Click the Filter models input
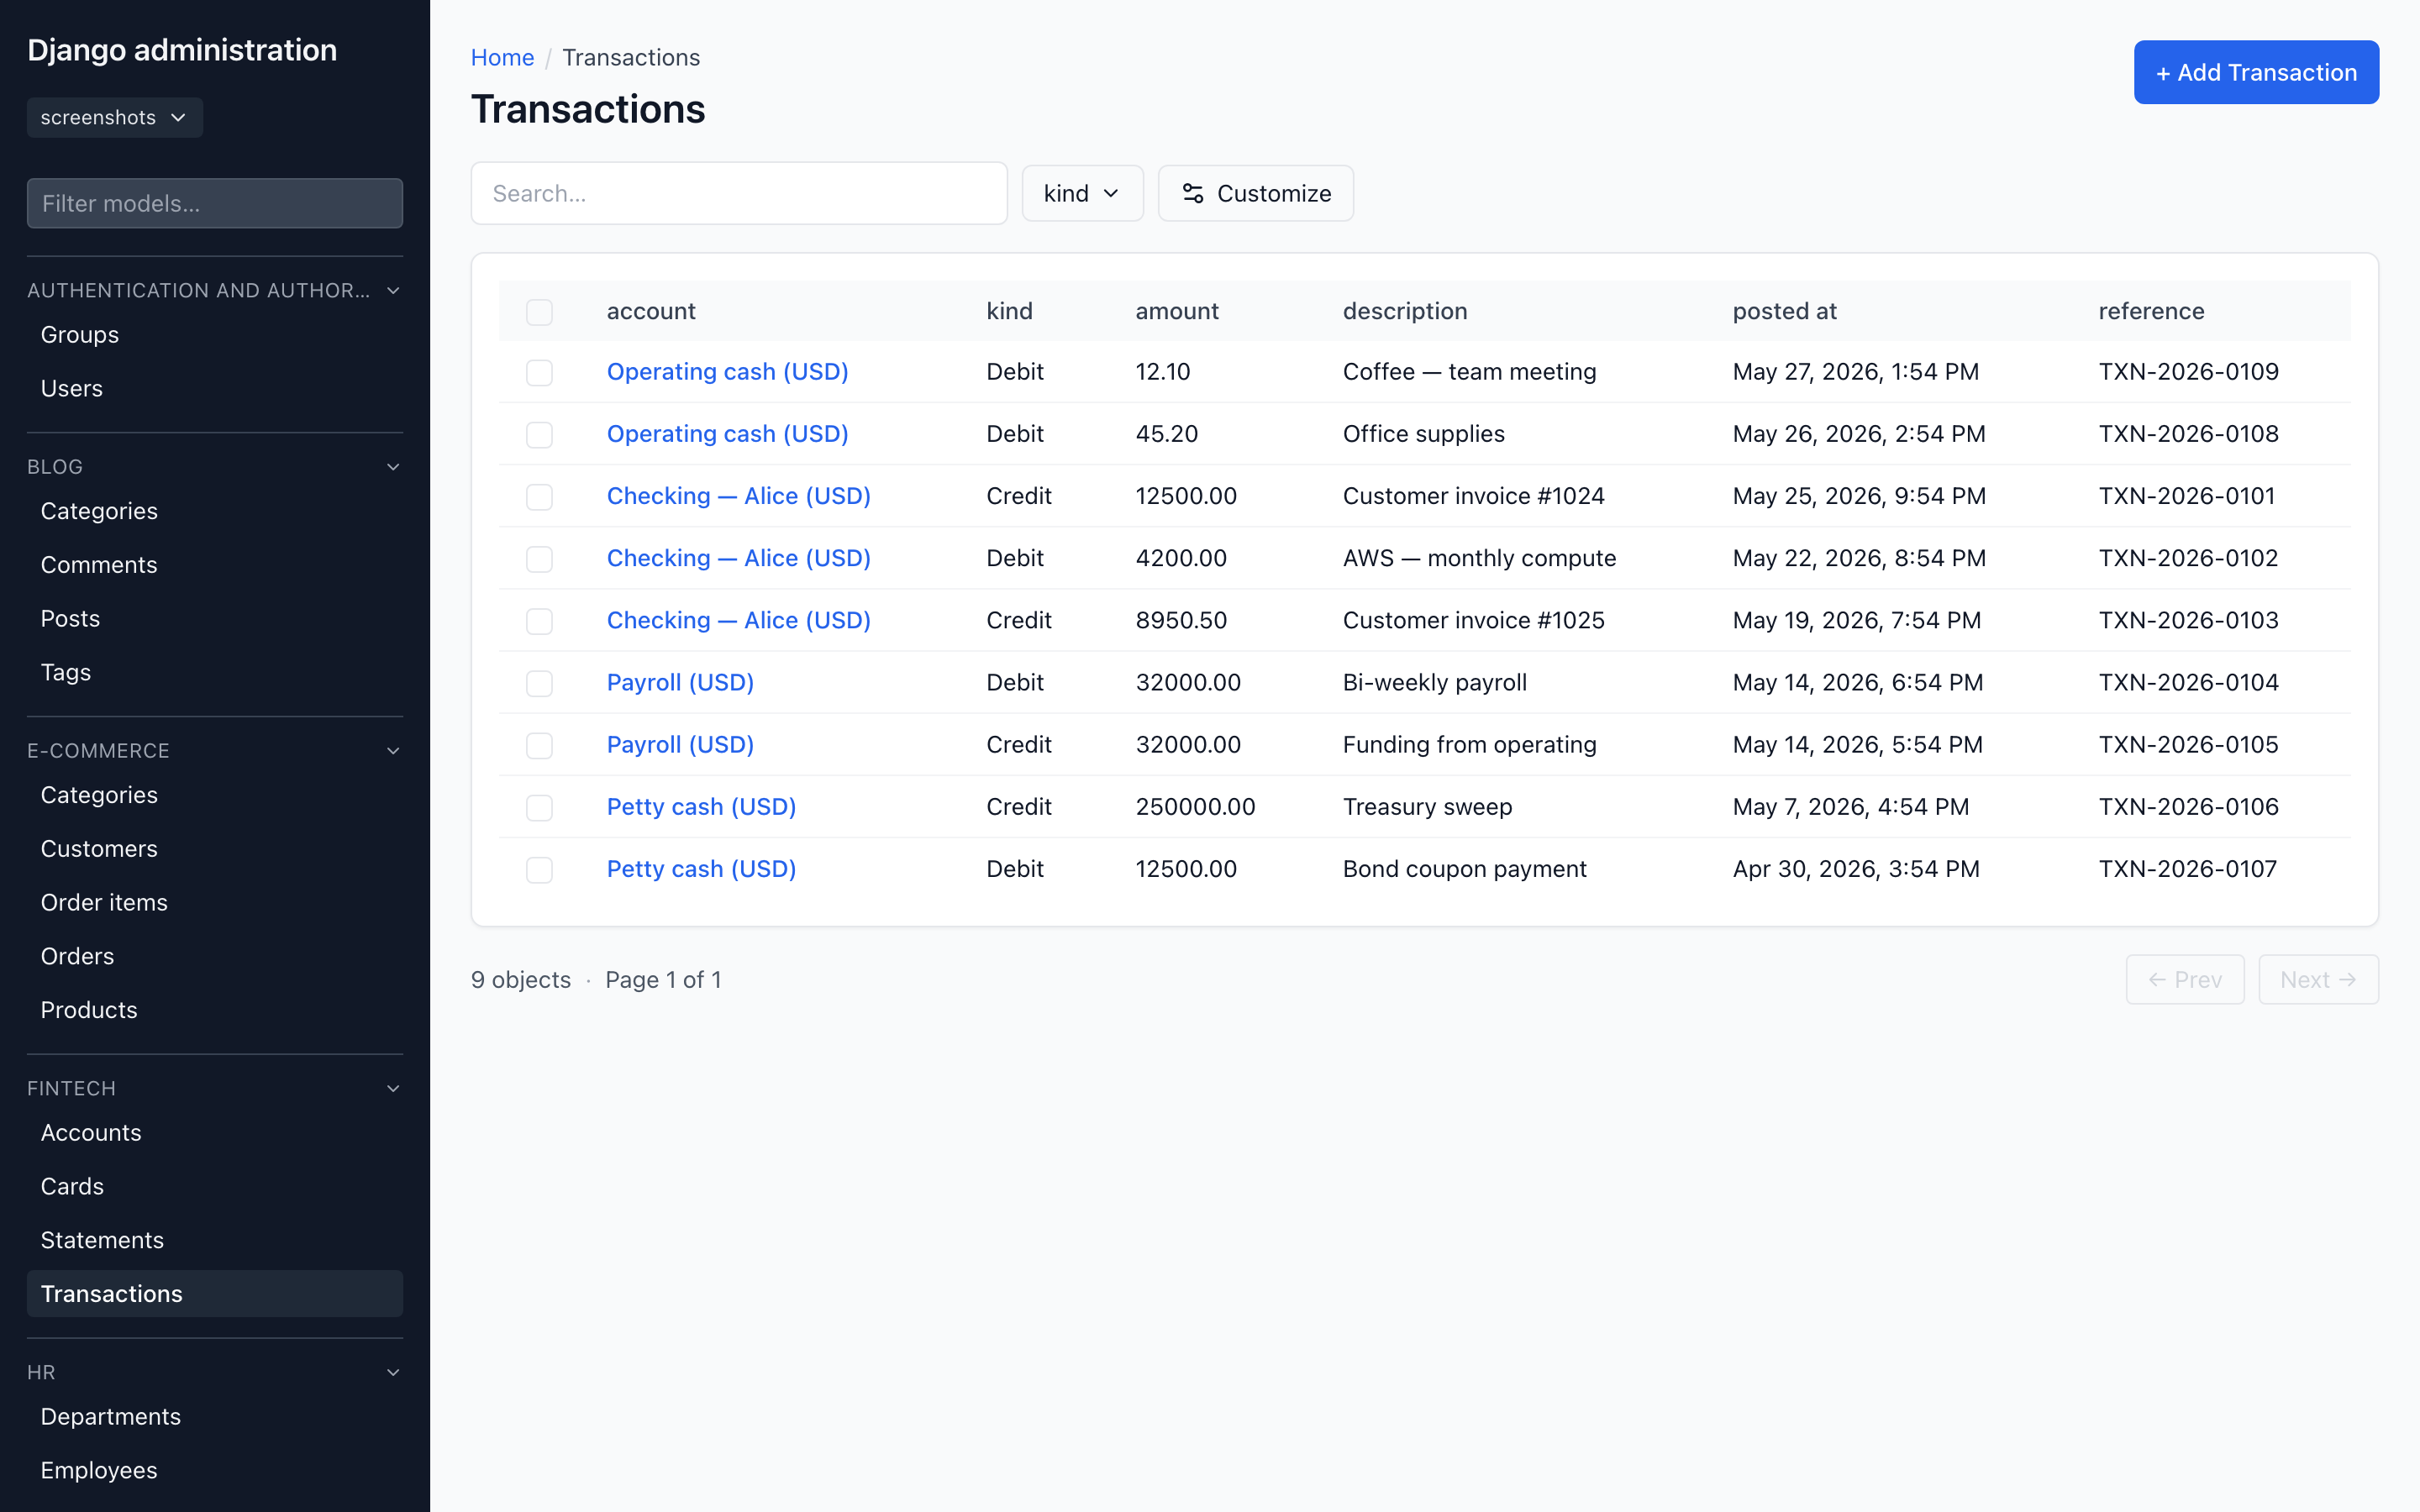The width and height of the screenshot is (2420, 1512). click(215, 203)
